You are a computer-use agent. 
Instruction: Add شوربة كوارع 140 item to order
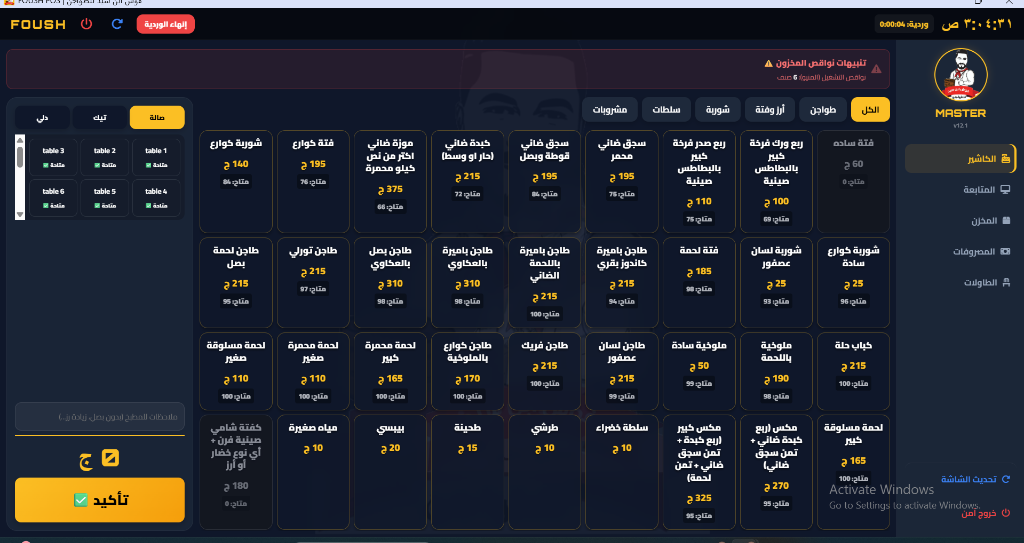point(236,182)
